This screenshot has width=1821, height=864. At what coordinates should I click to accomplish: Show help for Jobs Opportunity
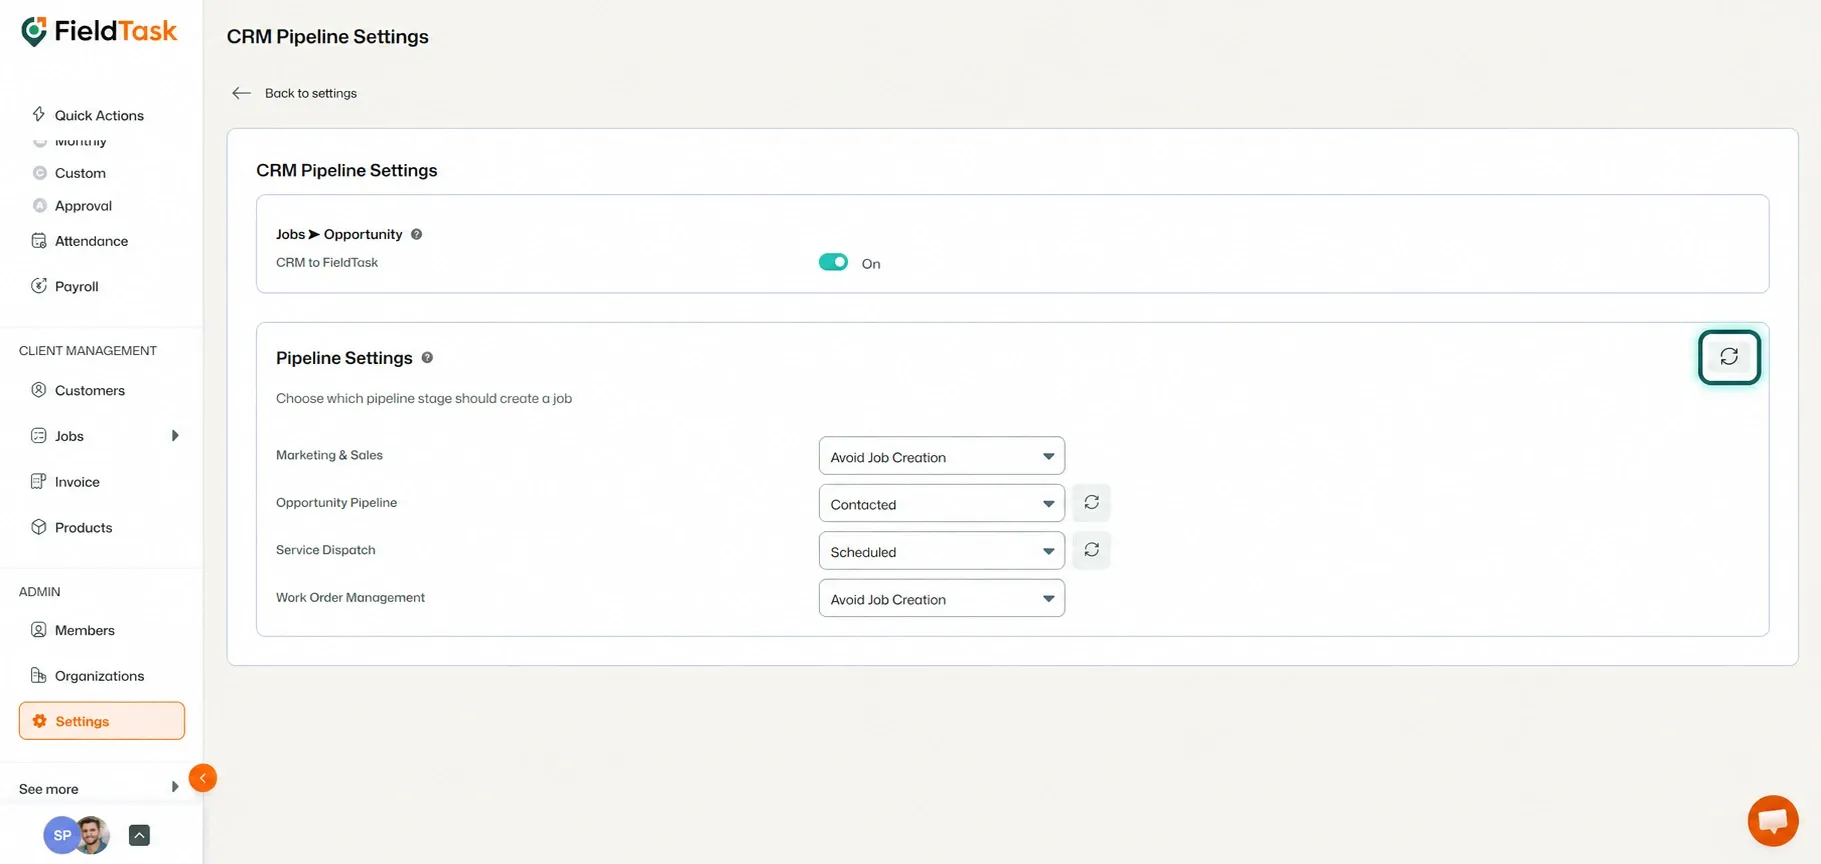[x=416, y=234]
